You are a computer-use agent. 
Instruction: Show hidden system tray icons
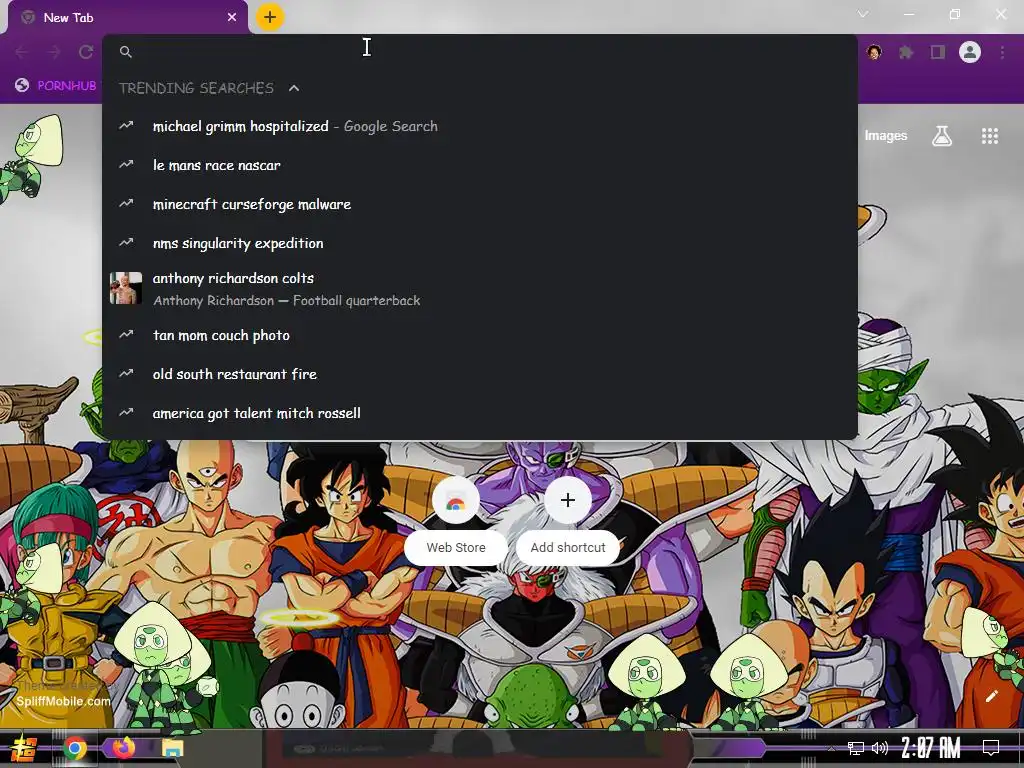coord(831,748)
